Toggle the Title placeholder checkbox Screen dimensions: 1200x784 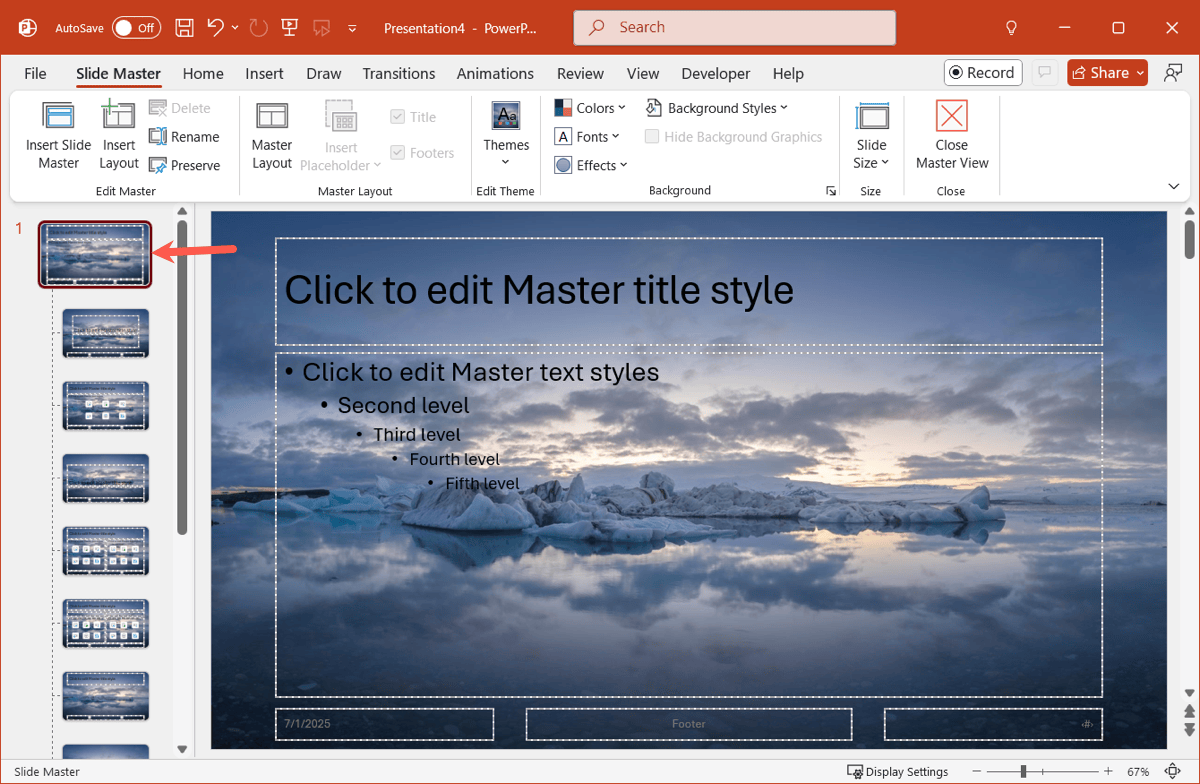click(x=398, y=117)
